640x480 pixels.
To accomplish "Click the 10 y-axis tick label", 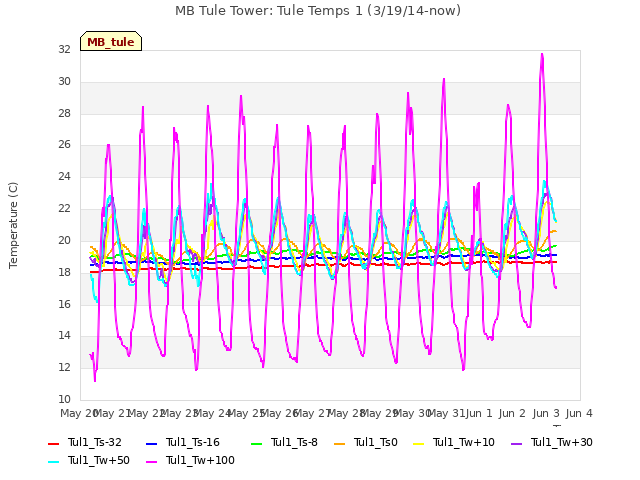I will pyautogui.click(x=64, y=399).
